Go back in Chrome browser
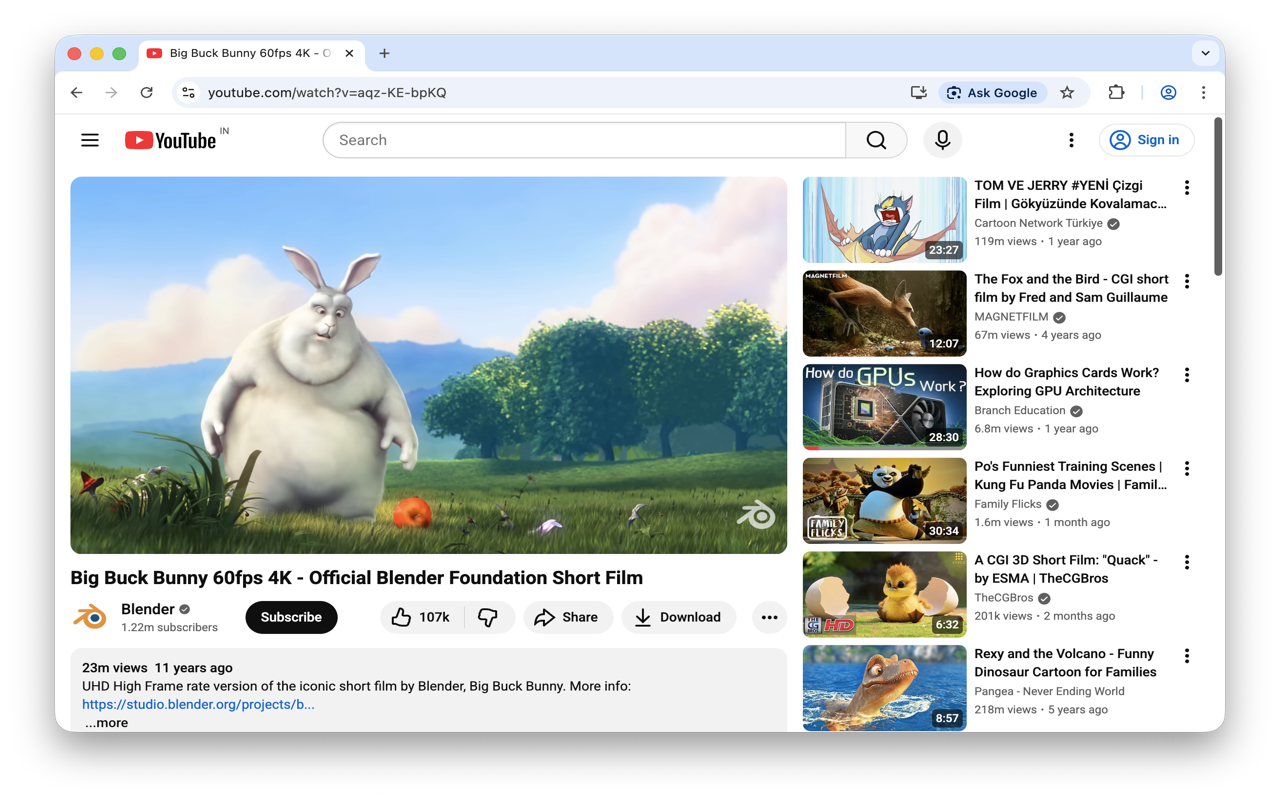The image size is (1280, 800). [x=77, y=92]
